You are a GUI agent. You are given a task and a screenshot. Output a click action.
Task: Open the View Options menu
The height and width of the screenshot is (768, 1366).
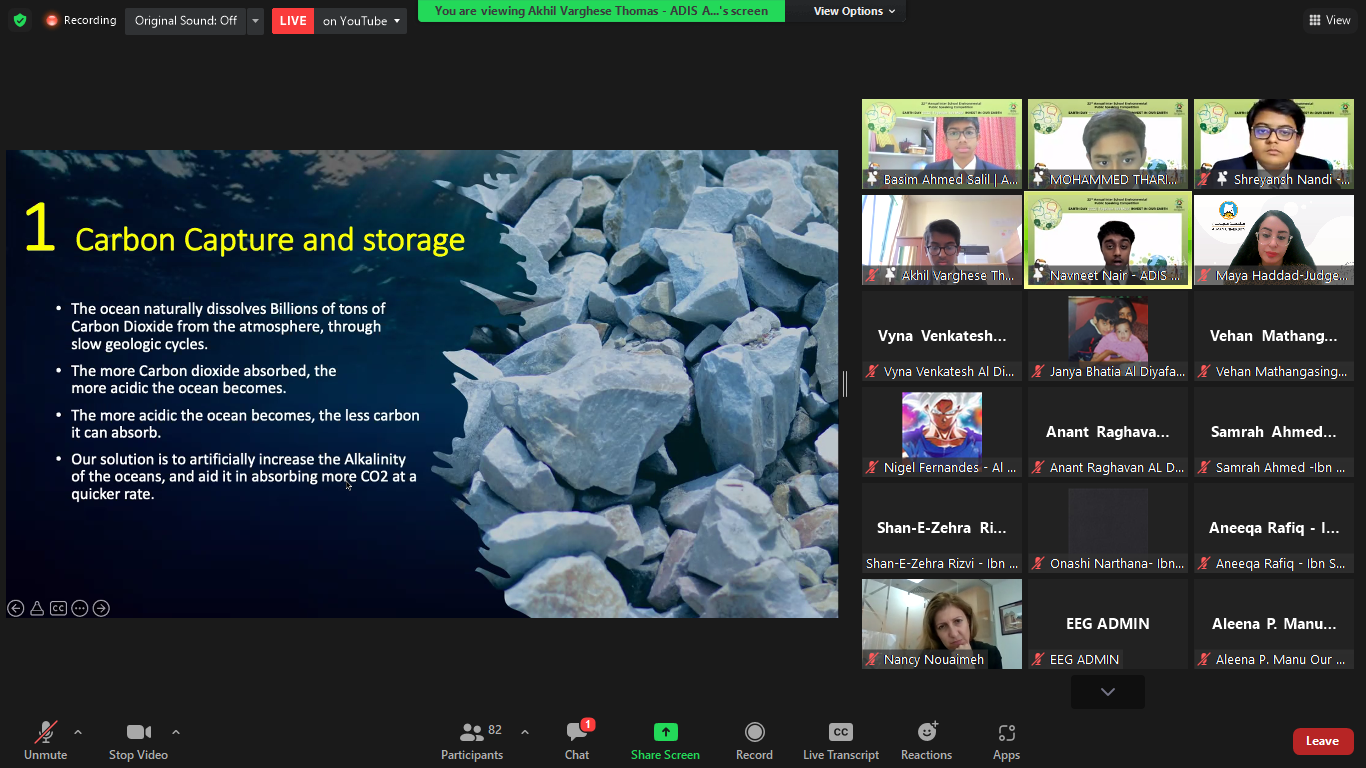point(854,11)
